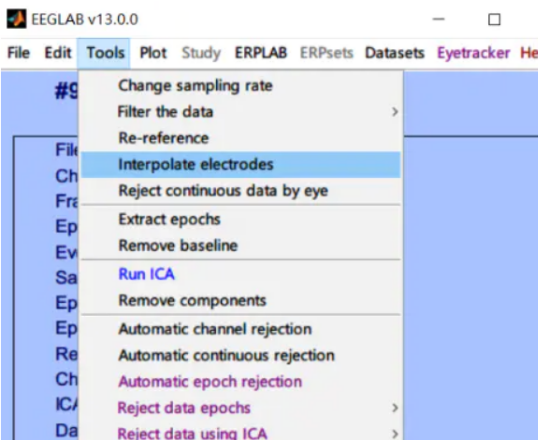
Task: Start Run ICA from the menu
Action: coord(241,274)
